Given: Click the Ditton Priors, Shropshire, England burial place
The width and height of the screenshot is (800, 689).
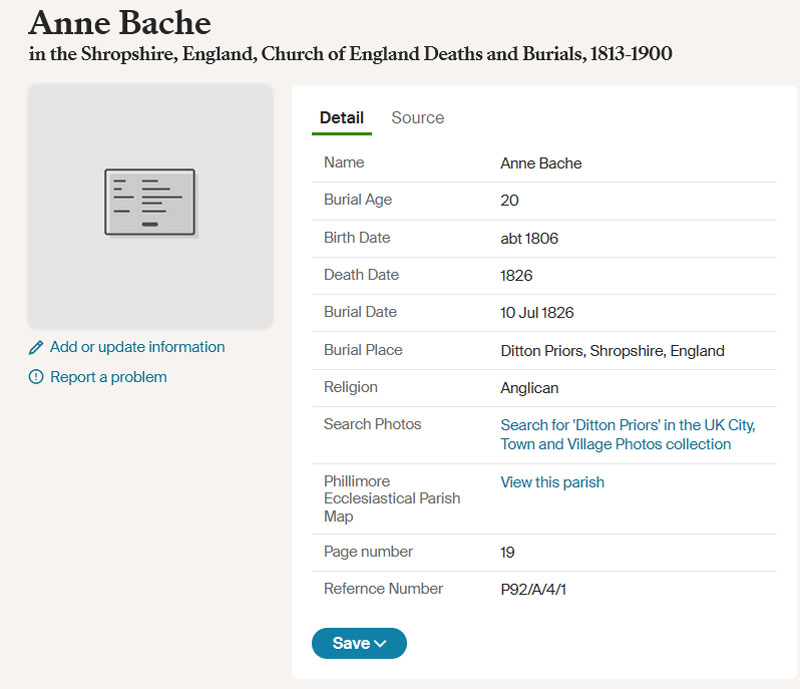Looking at the screenshot, I should coord(612,351).
